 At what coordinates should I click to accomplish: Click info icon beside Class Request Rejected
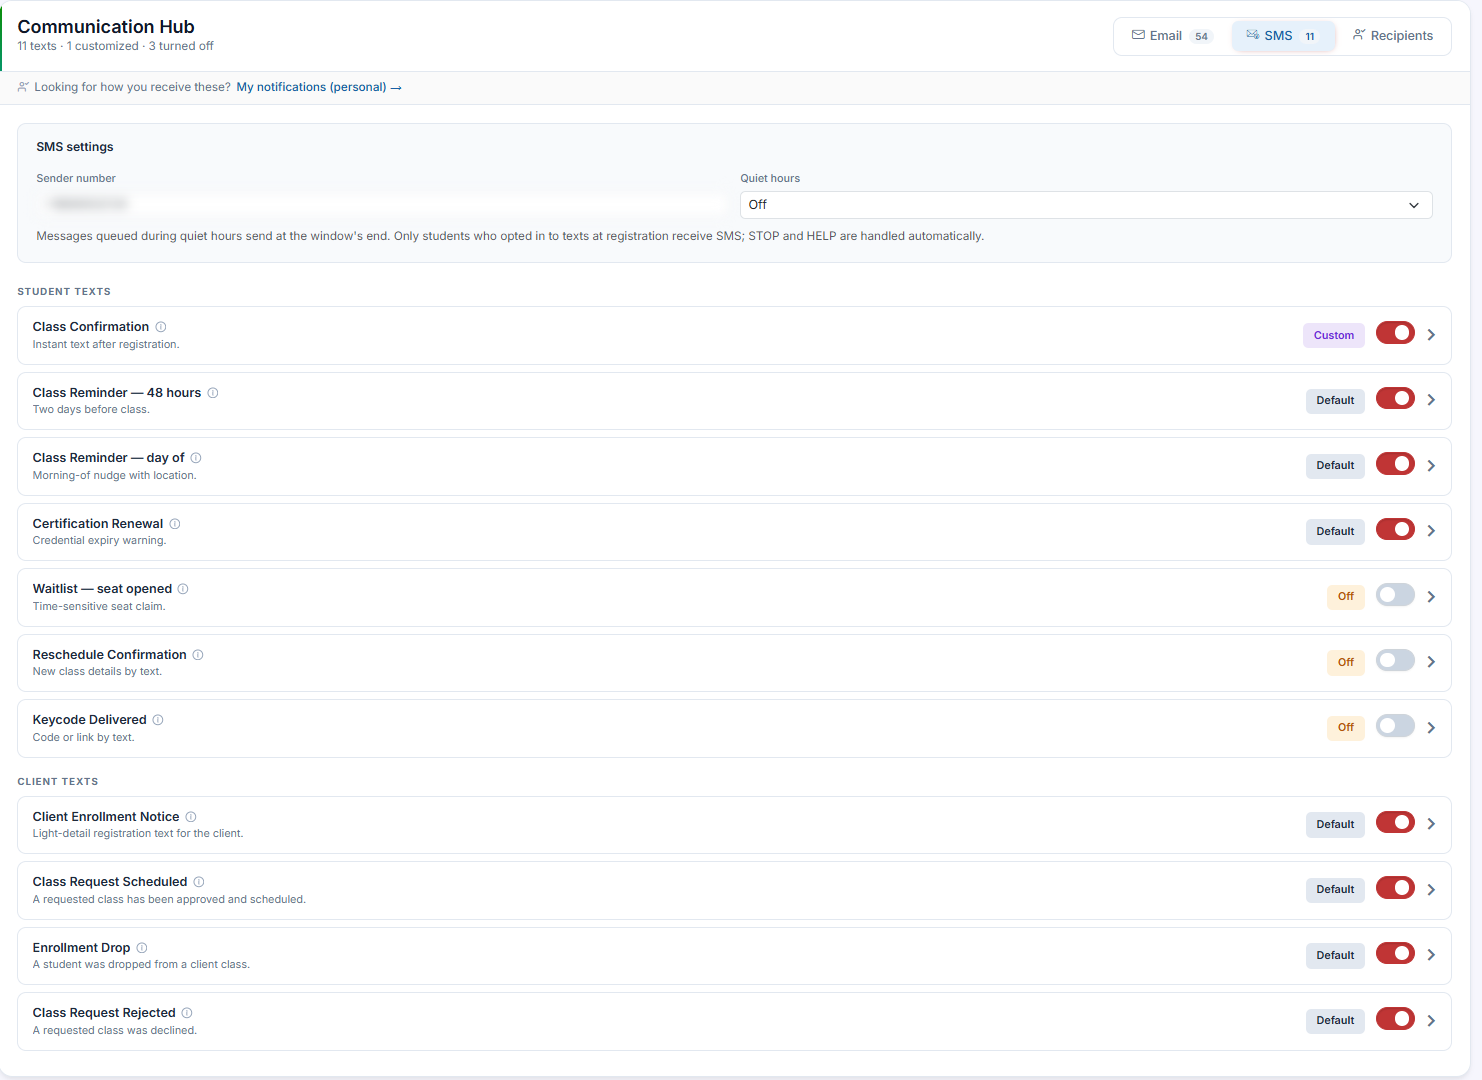[187, 1013]
